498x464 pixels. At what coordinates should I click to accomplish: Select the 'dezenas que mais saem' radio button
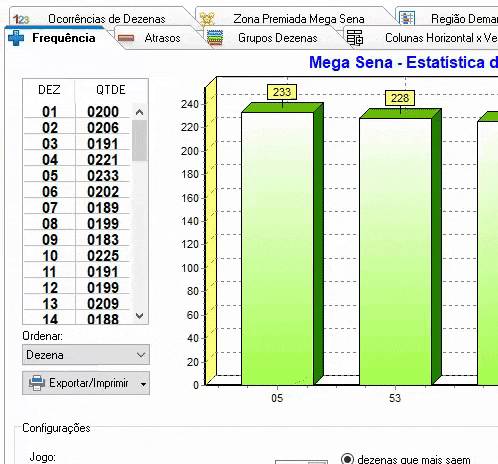point(347,459)
